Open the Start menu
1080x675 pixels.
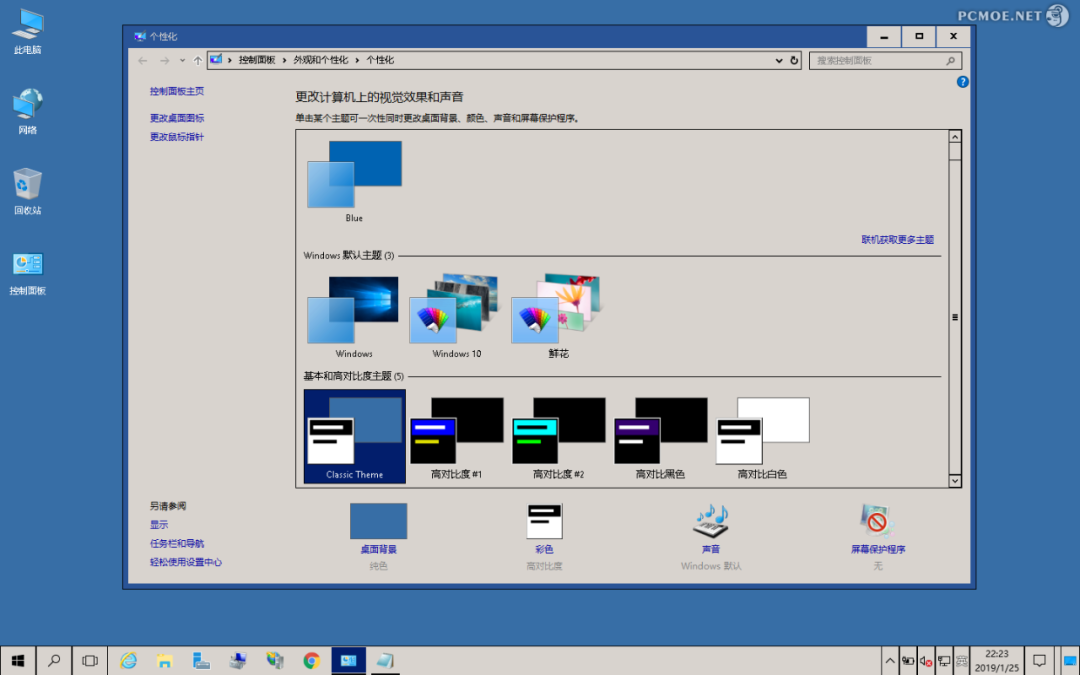[x=18, y=660]
